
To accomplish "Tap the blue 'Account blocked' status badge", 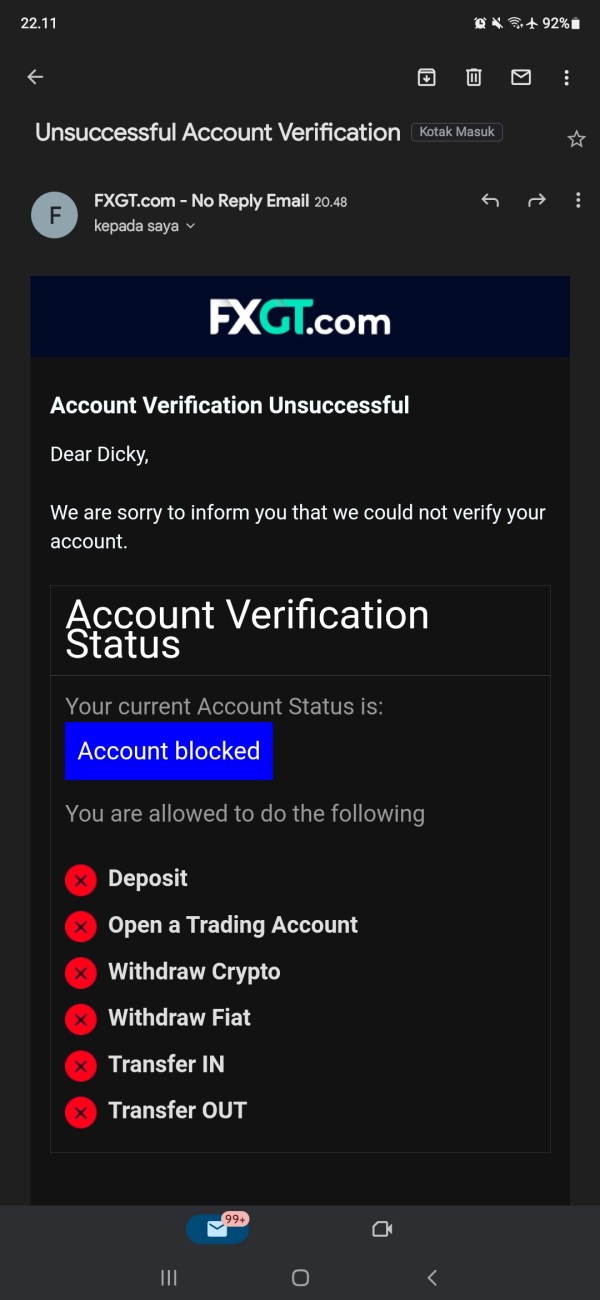I will pos(169,751).
